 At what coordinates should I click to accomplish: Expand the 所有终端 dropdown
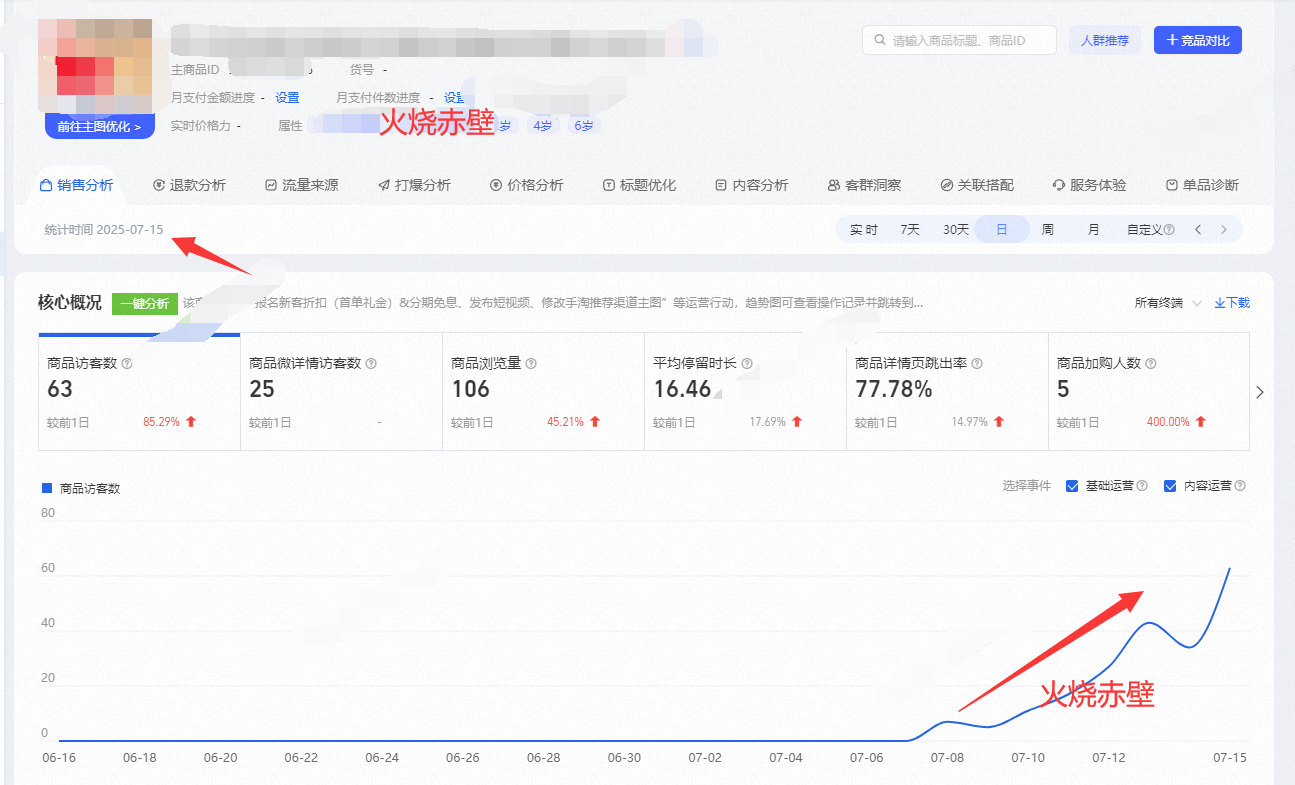[1168, 303]
